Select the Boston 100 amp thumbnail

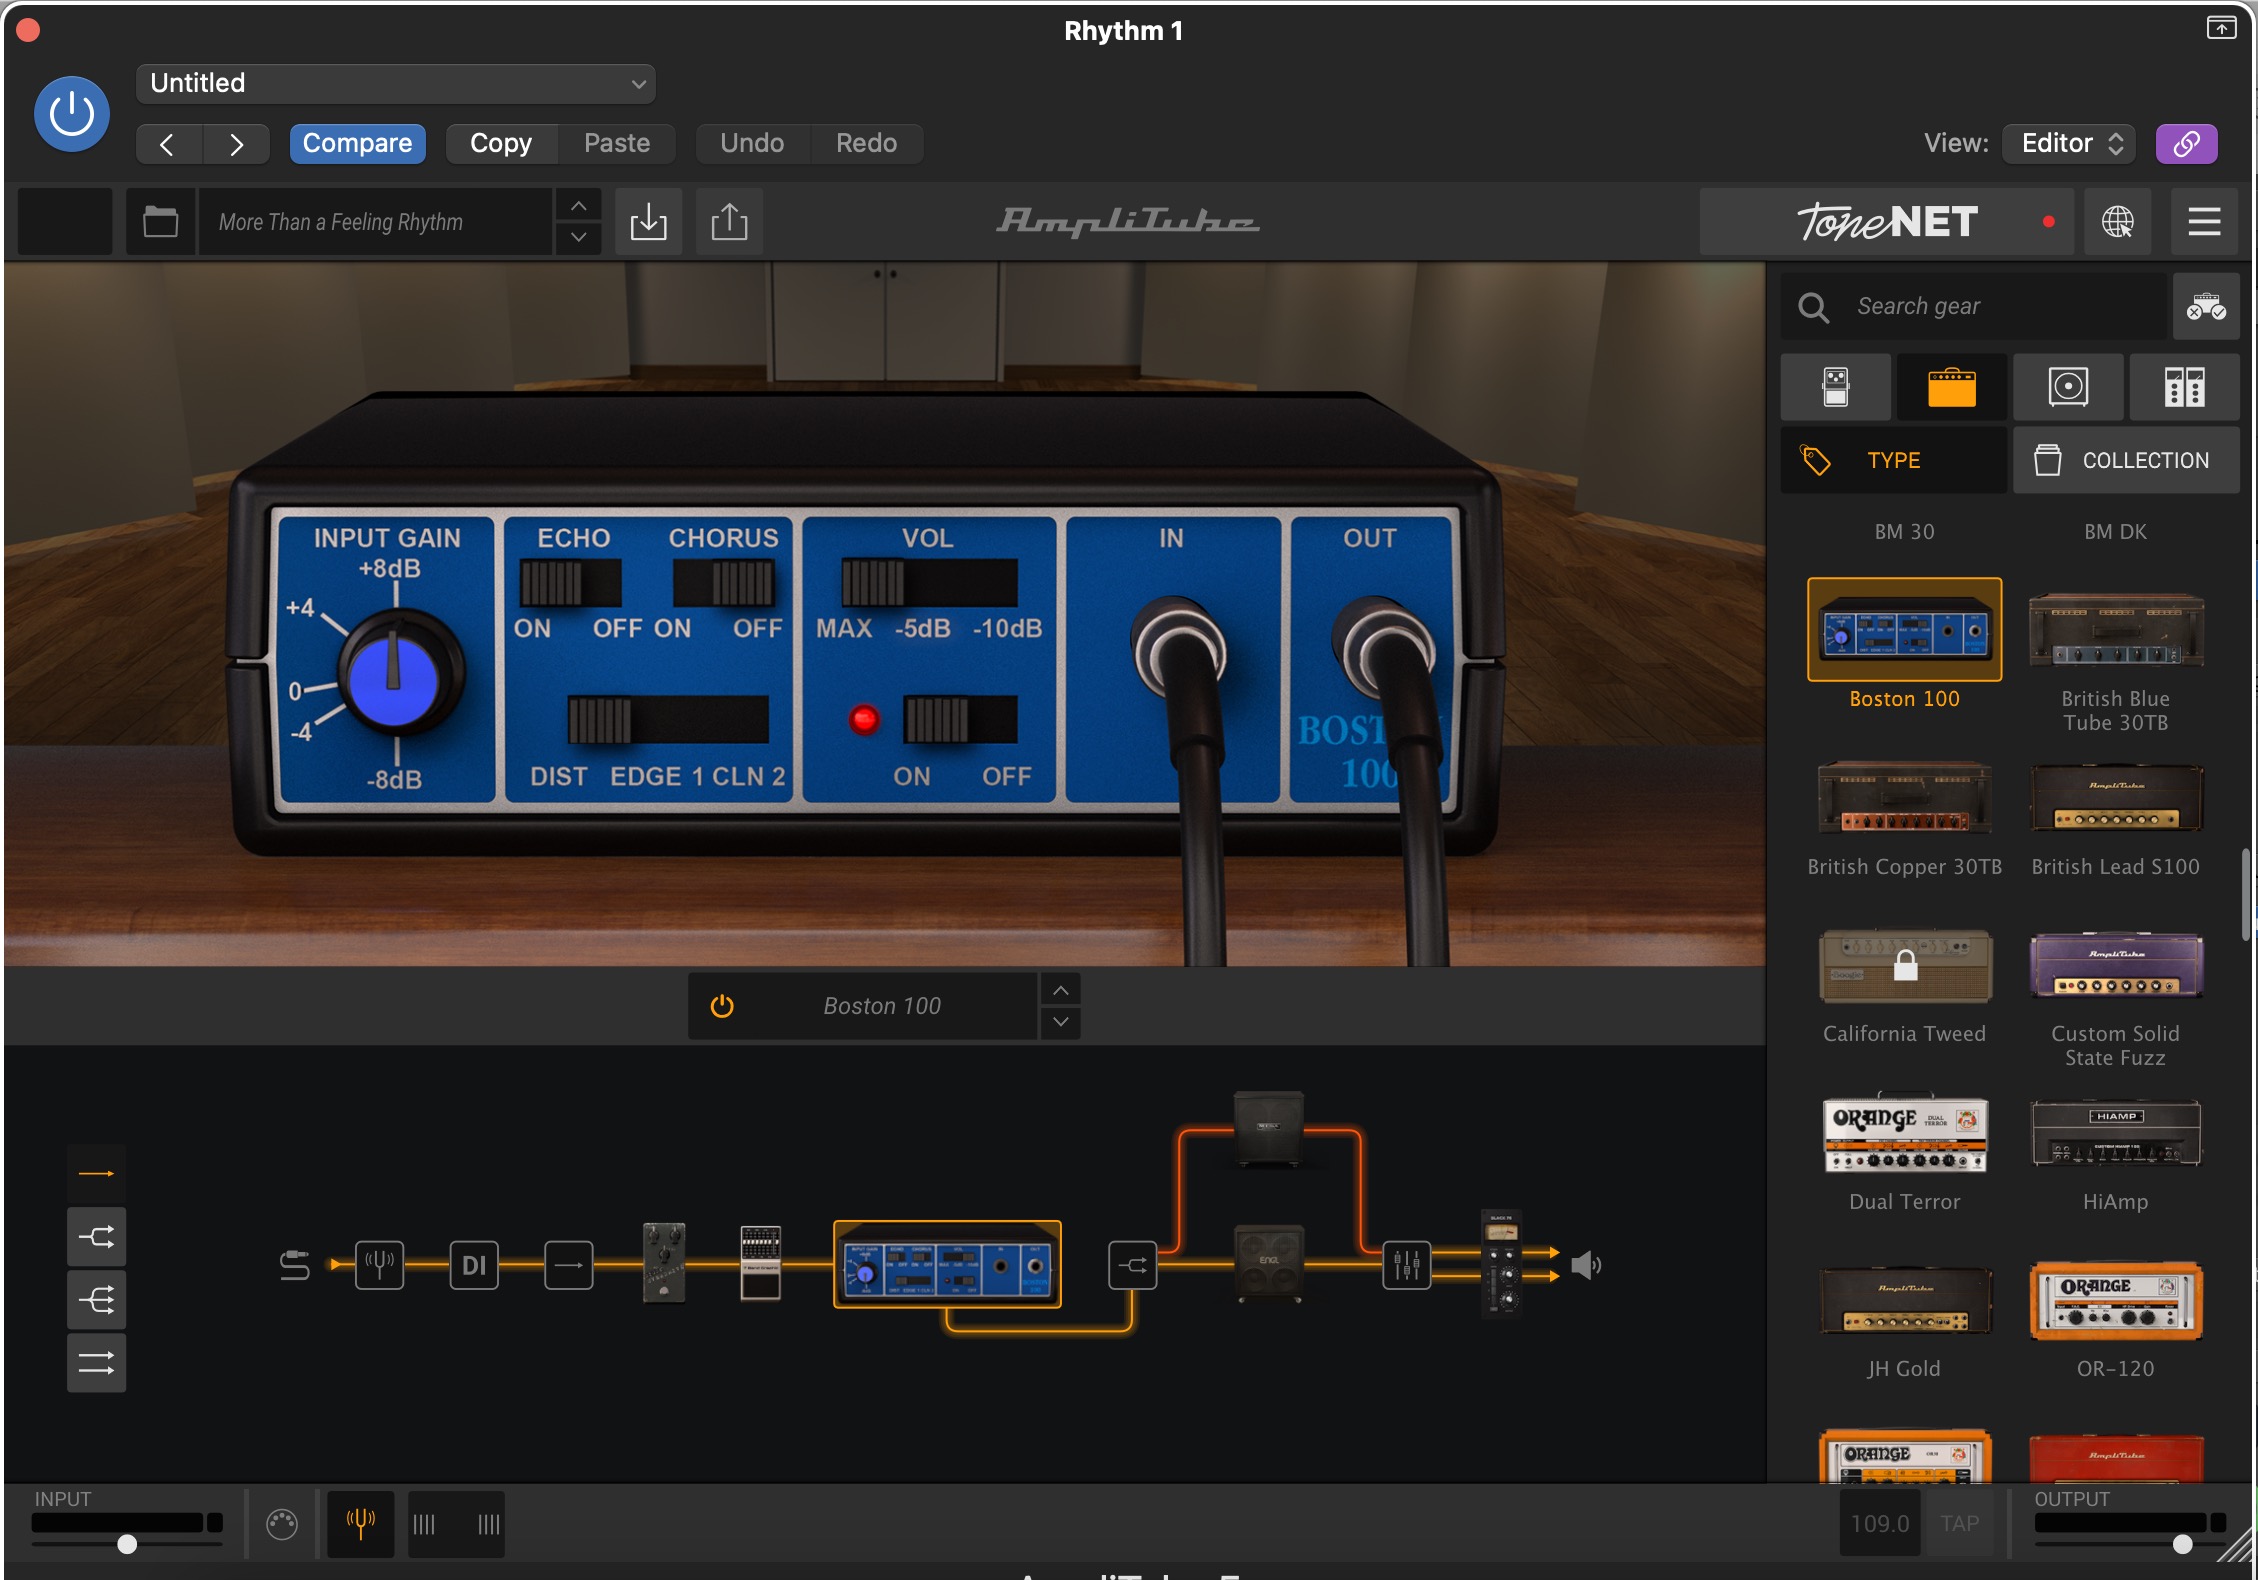point(1904,630)
